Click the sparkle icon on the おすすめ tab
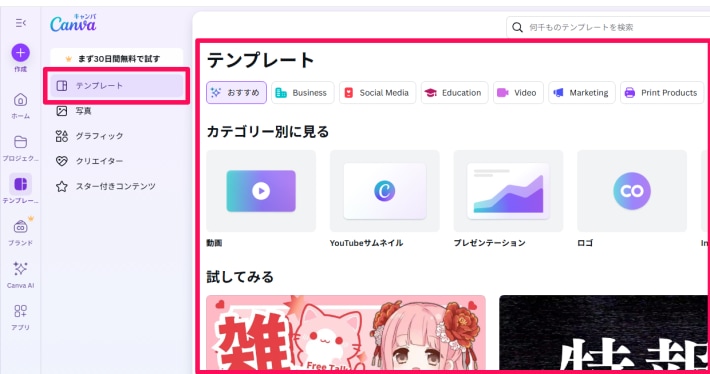 [x=216, y=92]
